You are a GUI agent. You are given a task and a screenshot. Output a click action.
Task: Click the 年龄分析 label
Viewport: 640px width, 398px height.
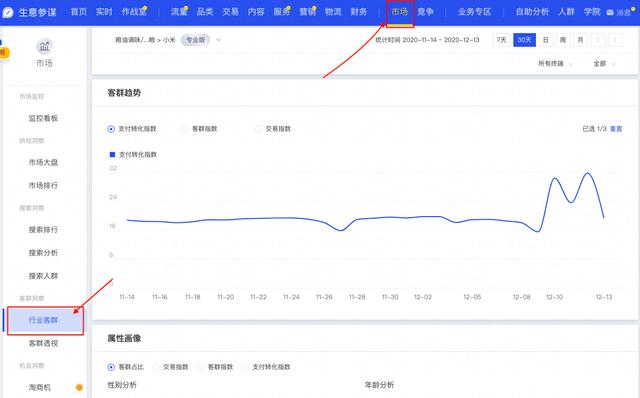click(x=379, y=385)
